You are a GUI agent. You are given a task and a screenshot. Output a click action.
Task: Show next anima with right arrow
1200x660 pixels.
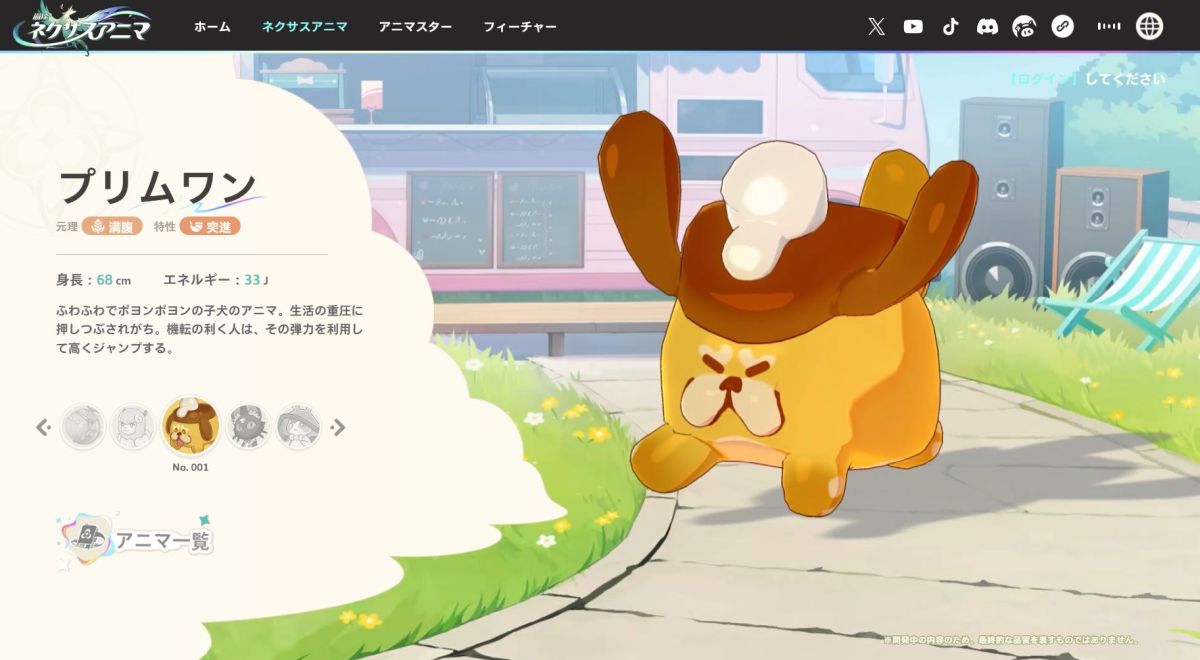(338, 427)
